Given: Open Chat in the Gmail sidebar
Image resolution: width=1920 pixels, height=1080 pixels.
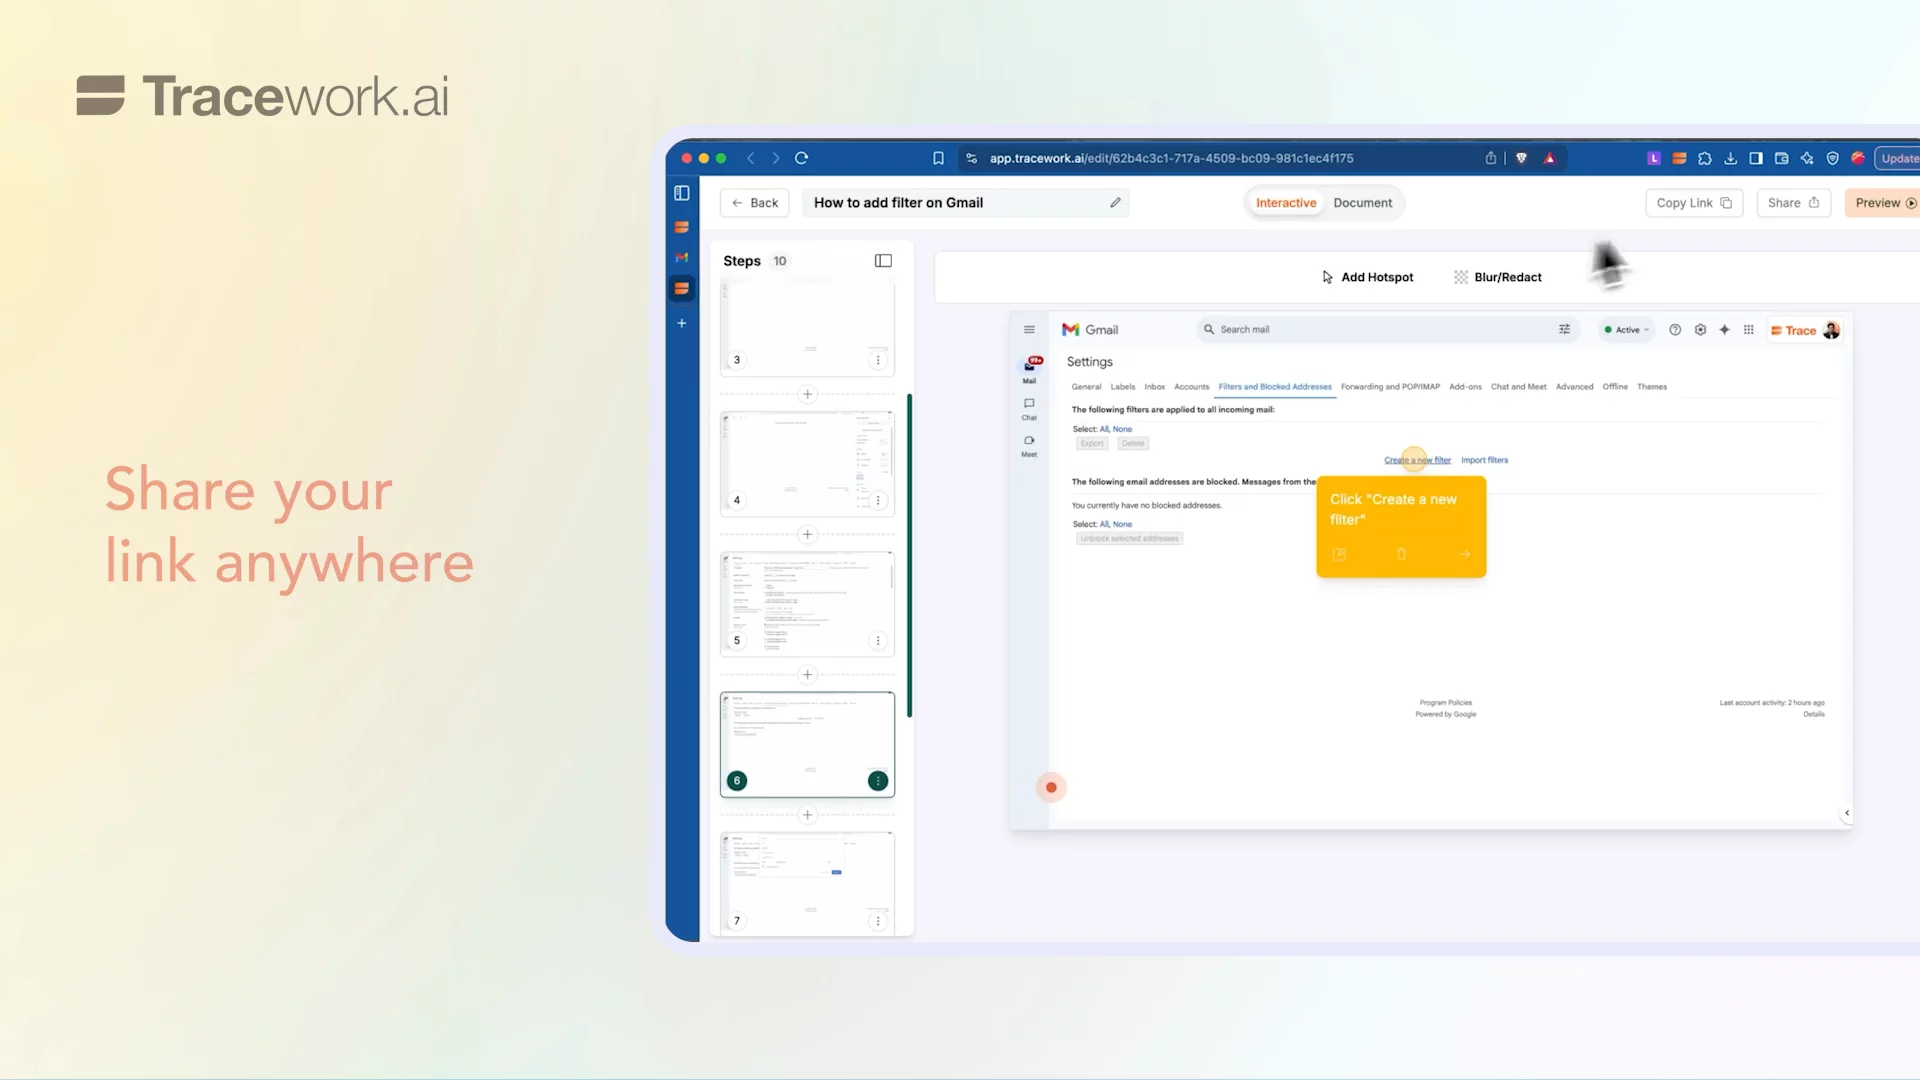Looking at the screenshot, I should (1029, 409).
